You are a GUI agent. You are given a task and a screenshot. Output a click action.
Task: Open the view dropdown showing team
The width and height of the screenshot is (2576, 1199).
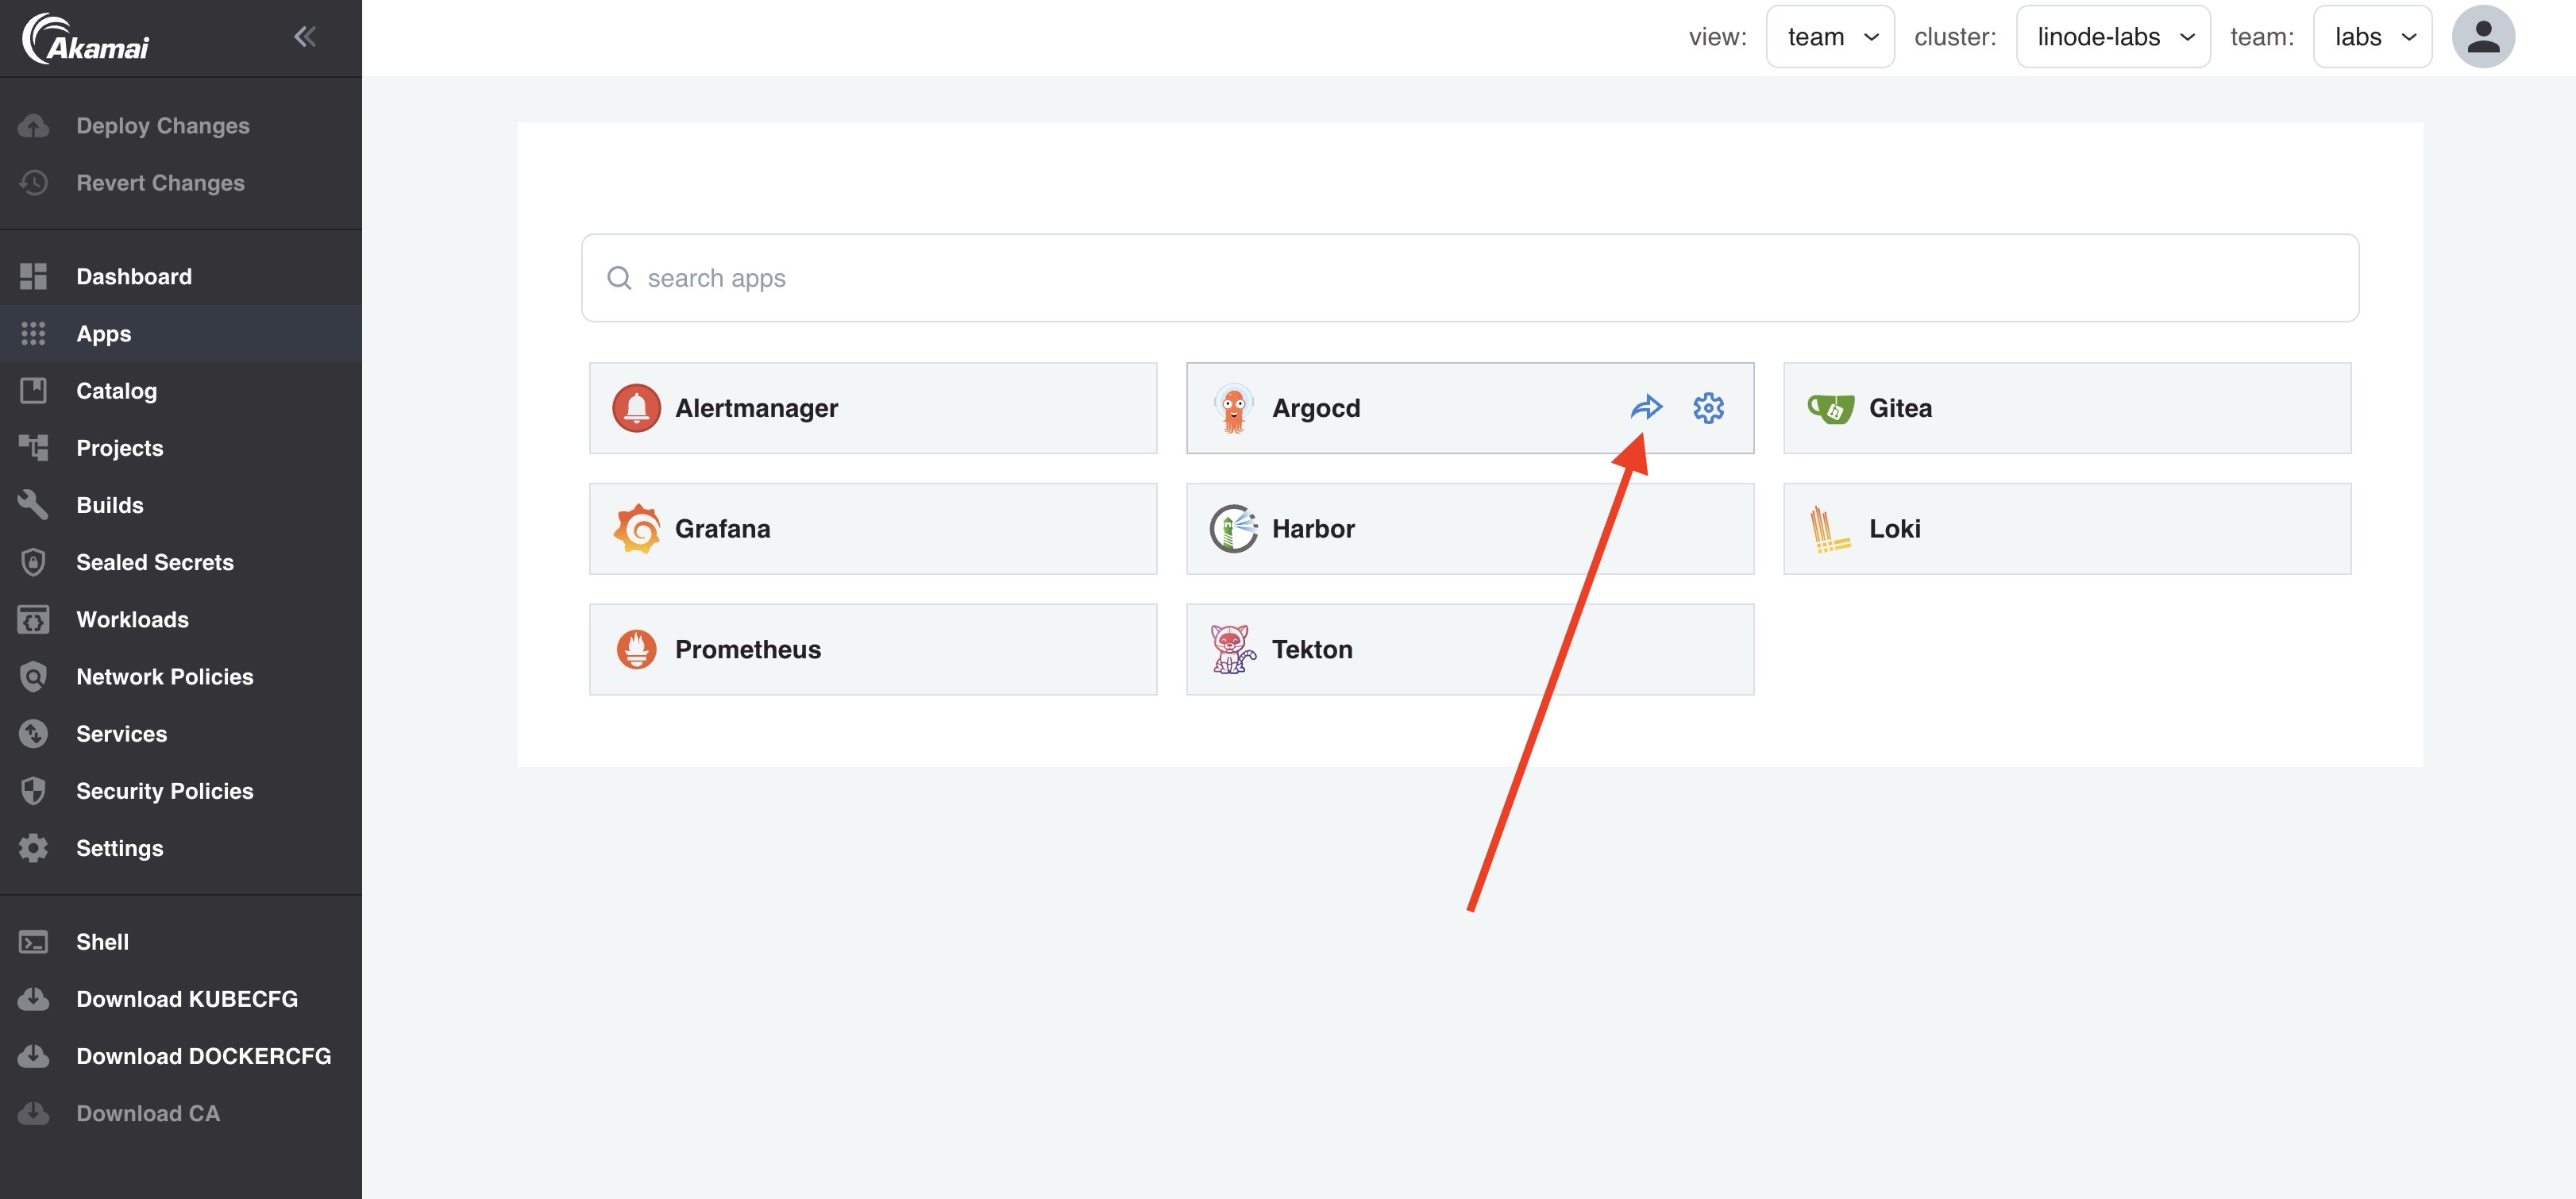[x=1829, y=37]
